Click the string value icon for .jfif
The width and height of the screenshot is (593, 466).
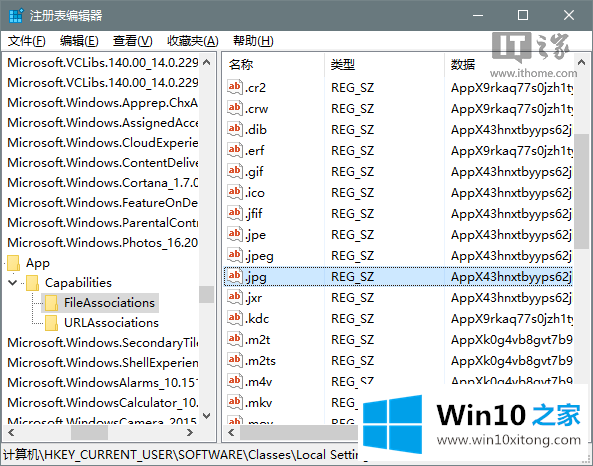coord(234,213)
